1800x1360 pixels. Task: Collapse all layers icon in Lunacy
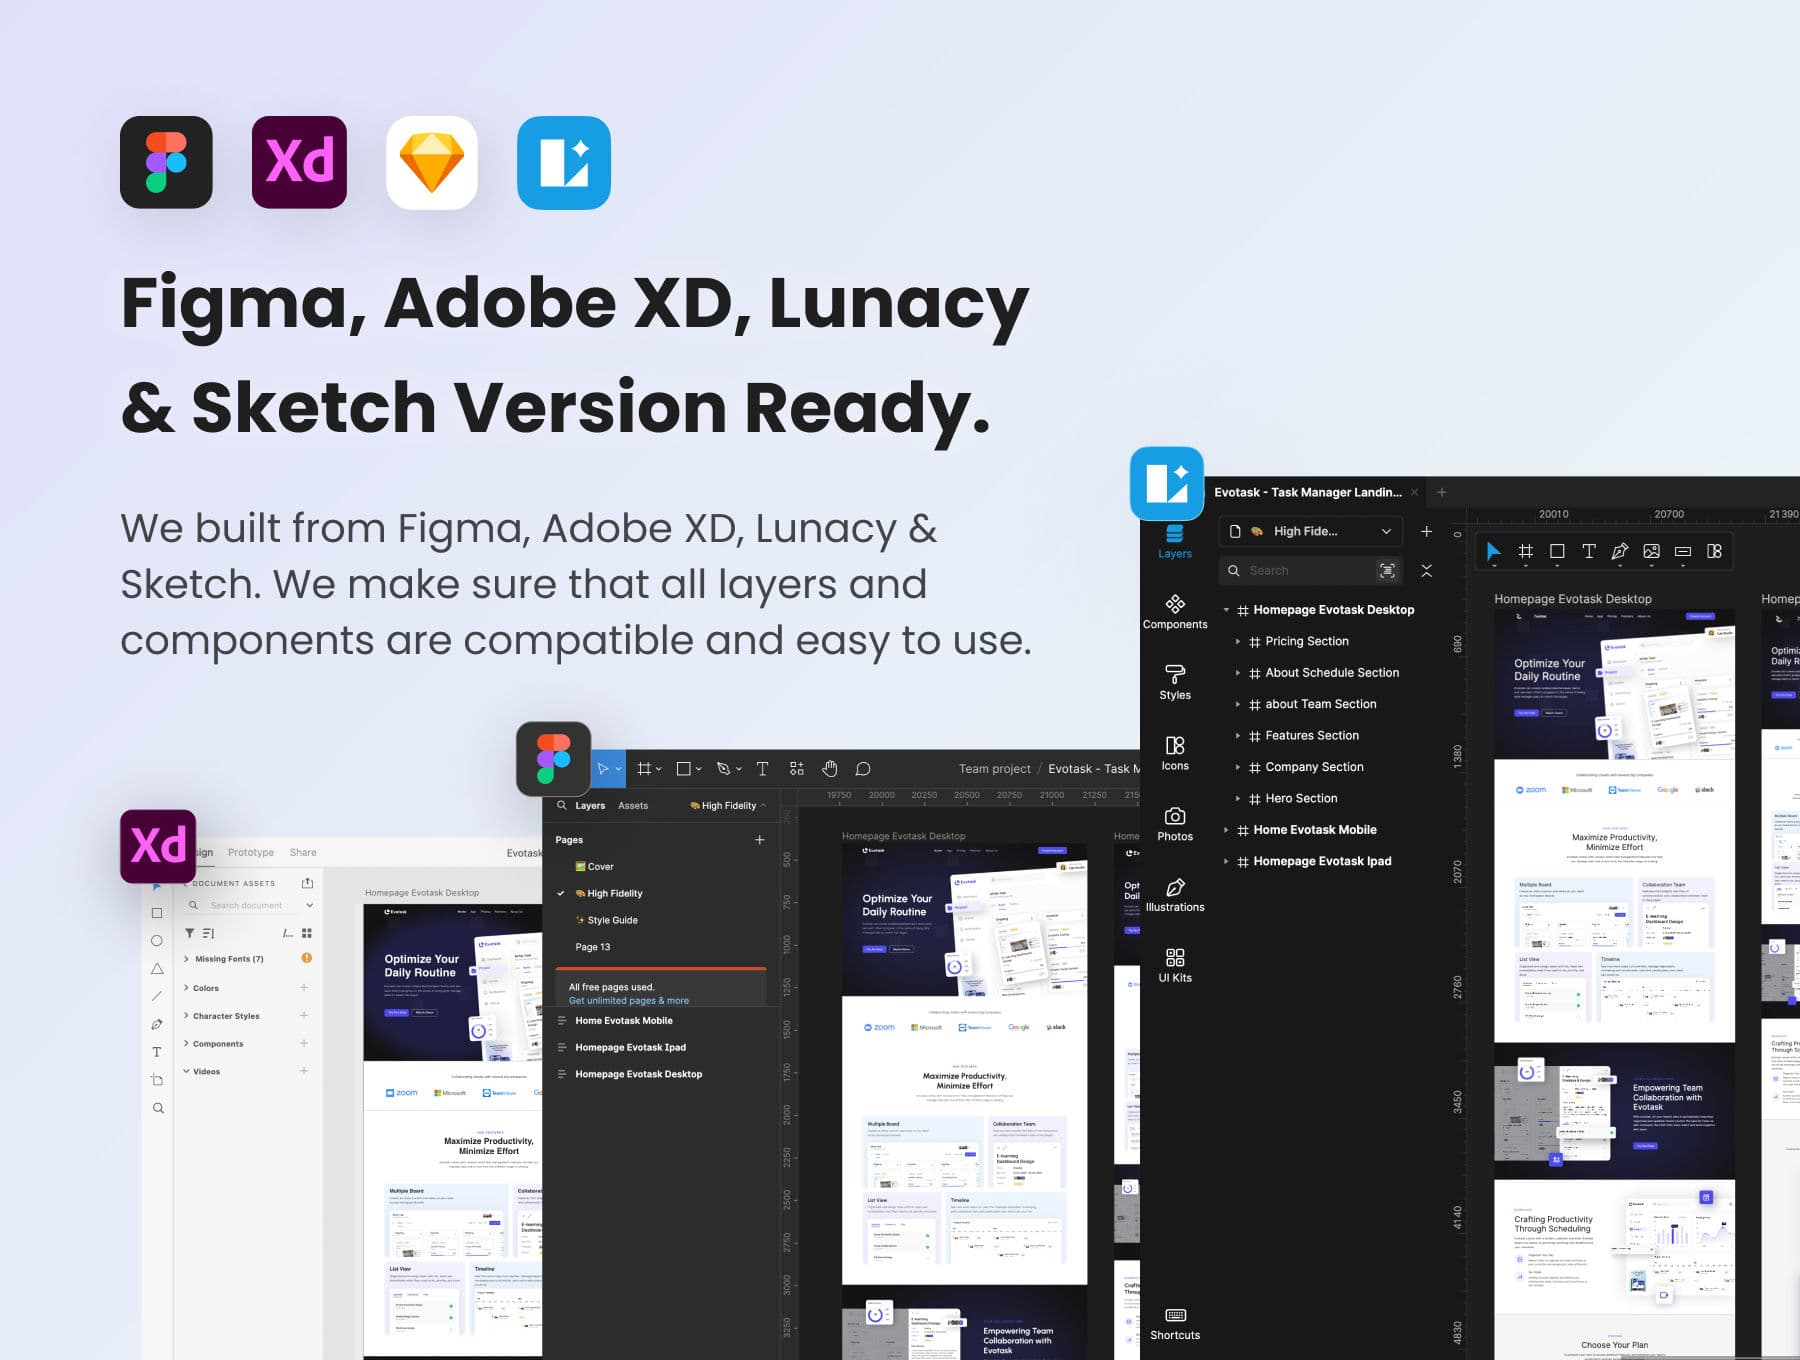(1427, 570)
